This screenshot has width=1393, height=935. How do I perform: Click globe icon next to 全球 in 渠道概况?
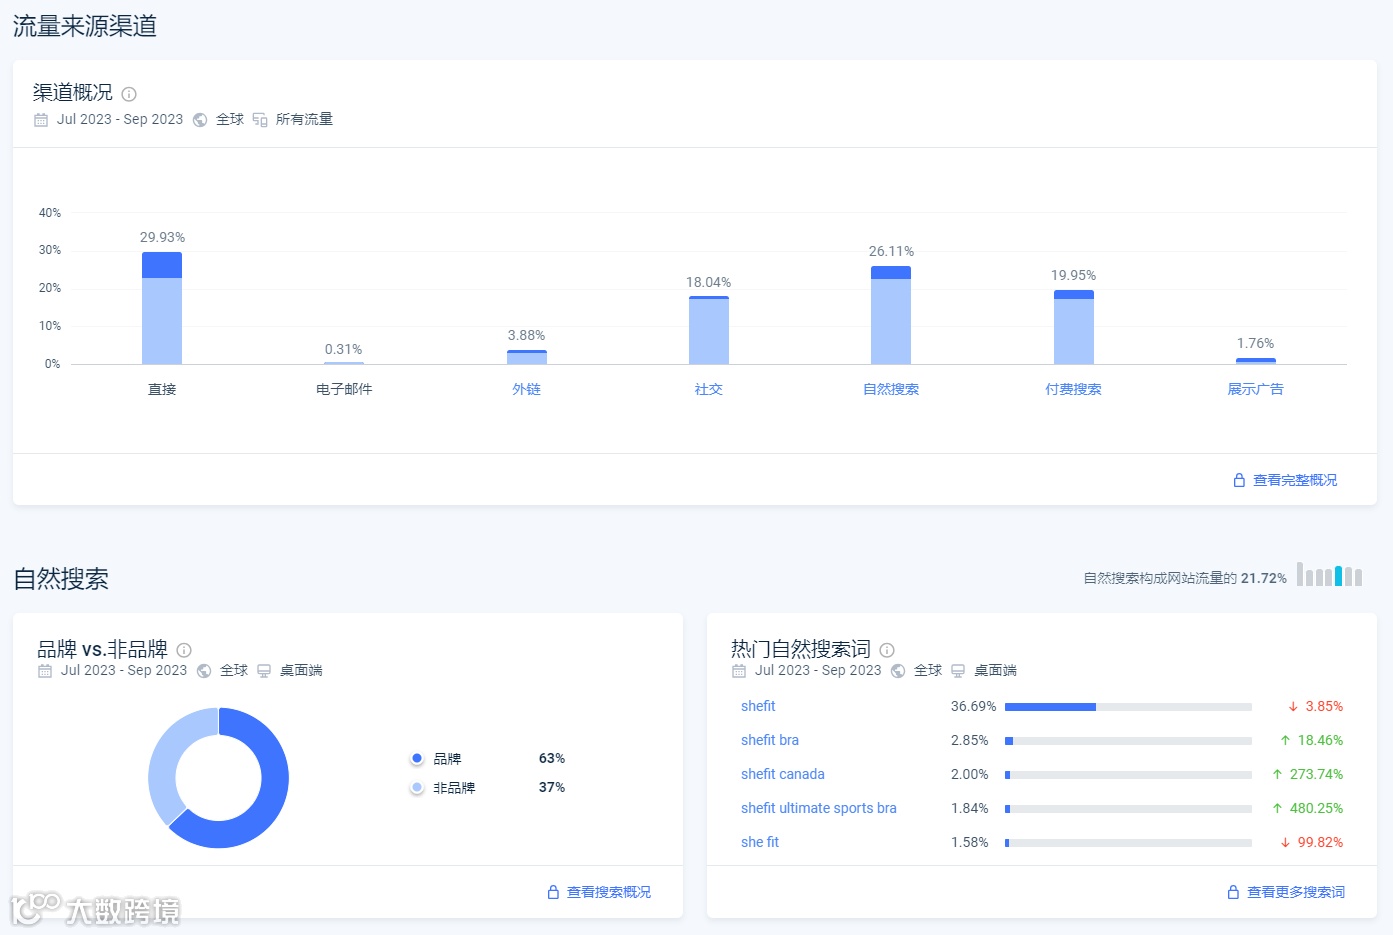[x=200, y=120]
